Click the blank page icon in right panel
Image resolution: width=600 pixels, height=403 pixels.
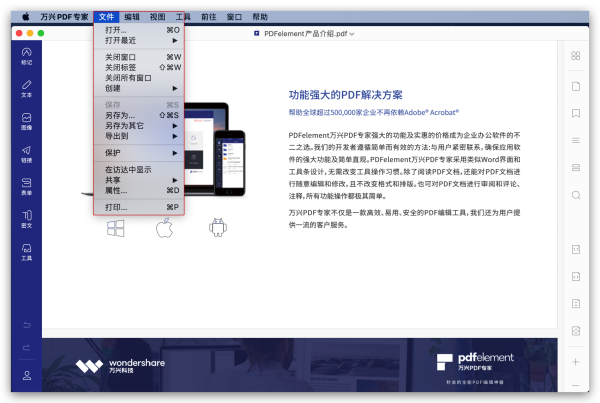[x=576, y=86]
